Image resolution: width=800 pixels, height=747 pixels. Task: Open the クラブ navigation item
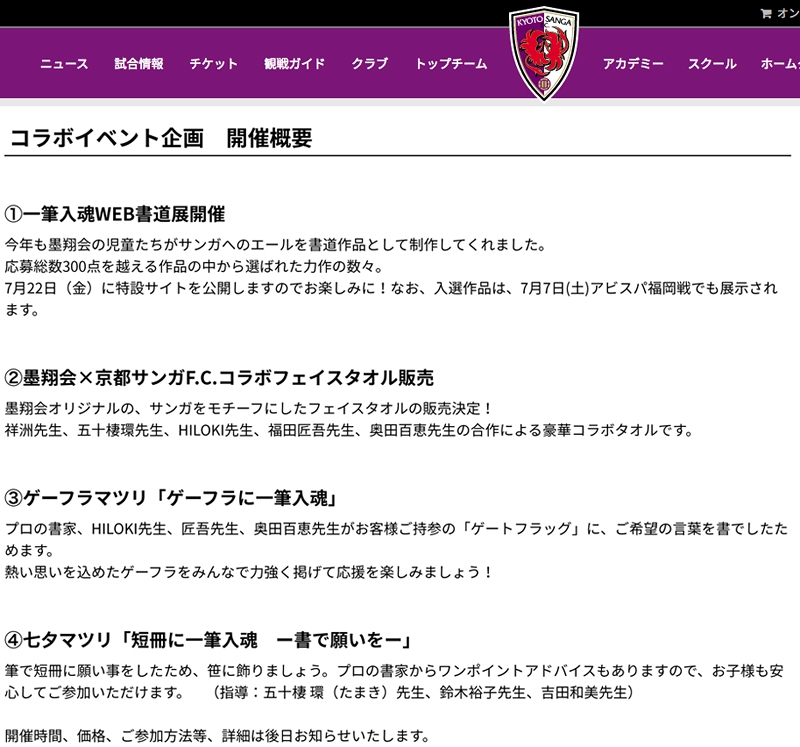pyautogui.click(x=370, y=64)
